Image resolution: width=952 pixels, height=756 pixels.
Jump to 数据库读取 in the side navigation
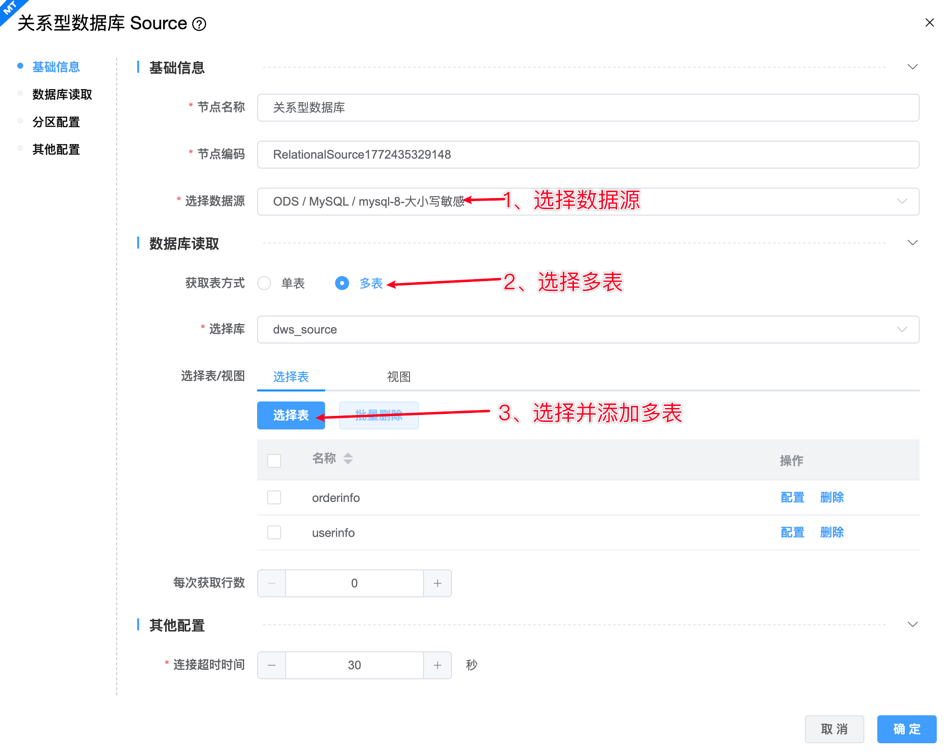(x=62, y=94)
